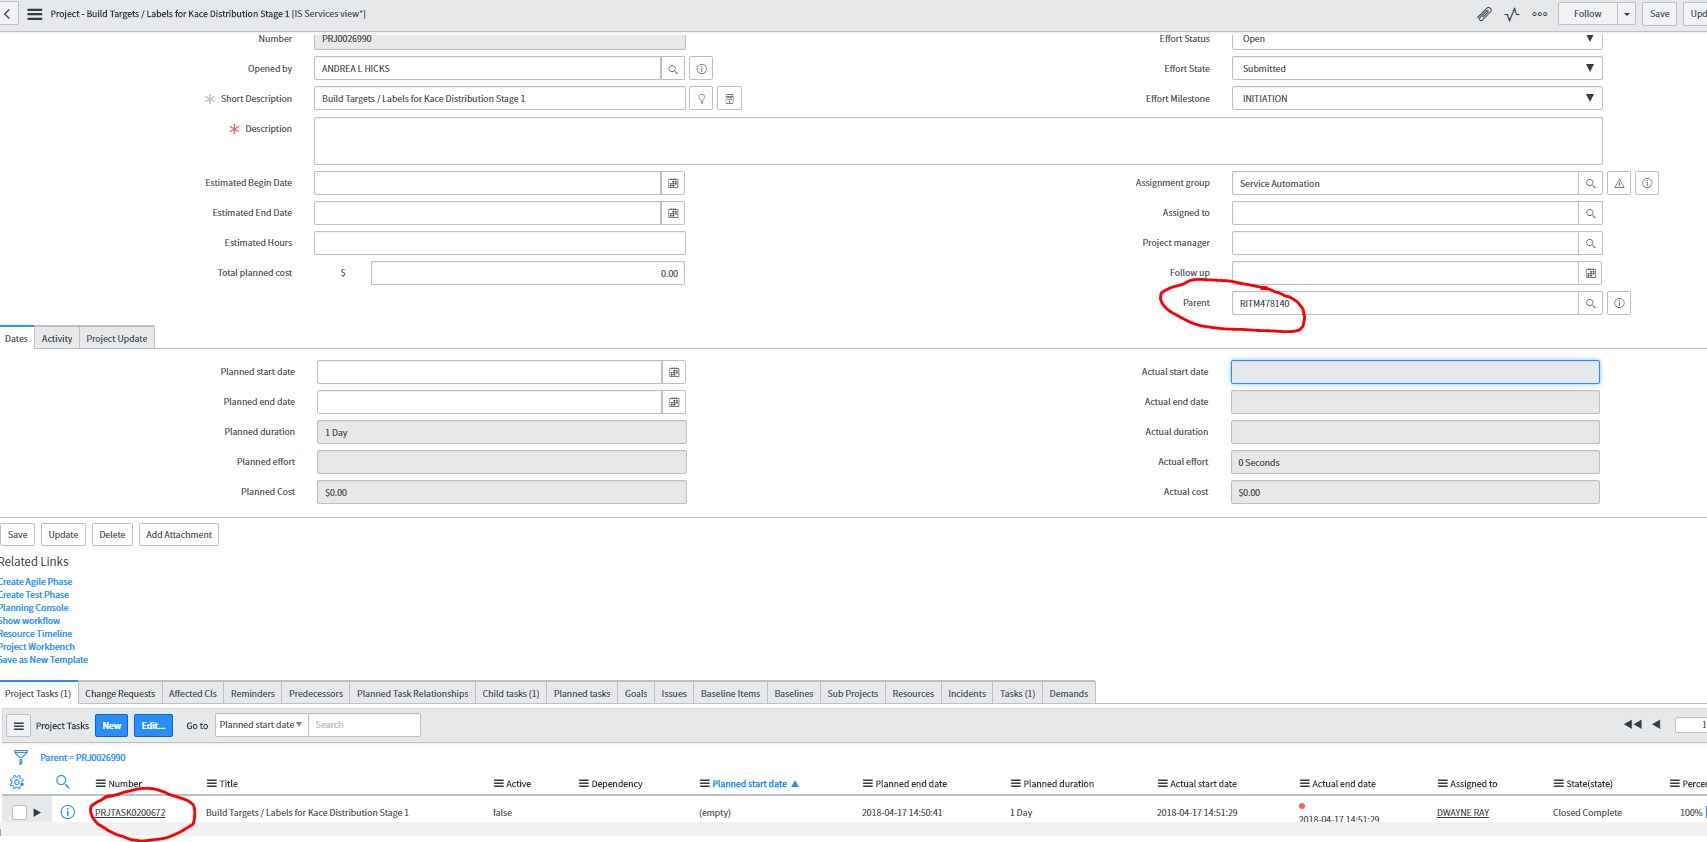The width and height of the screenshot is (1707, 842).
Task: Click lookup icon for Project manager
Action: [1591, 243]
